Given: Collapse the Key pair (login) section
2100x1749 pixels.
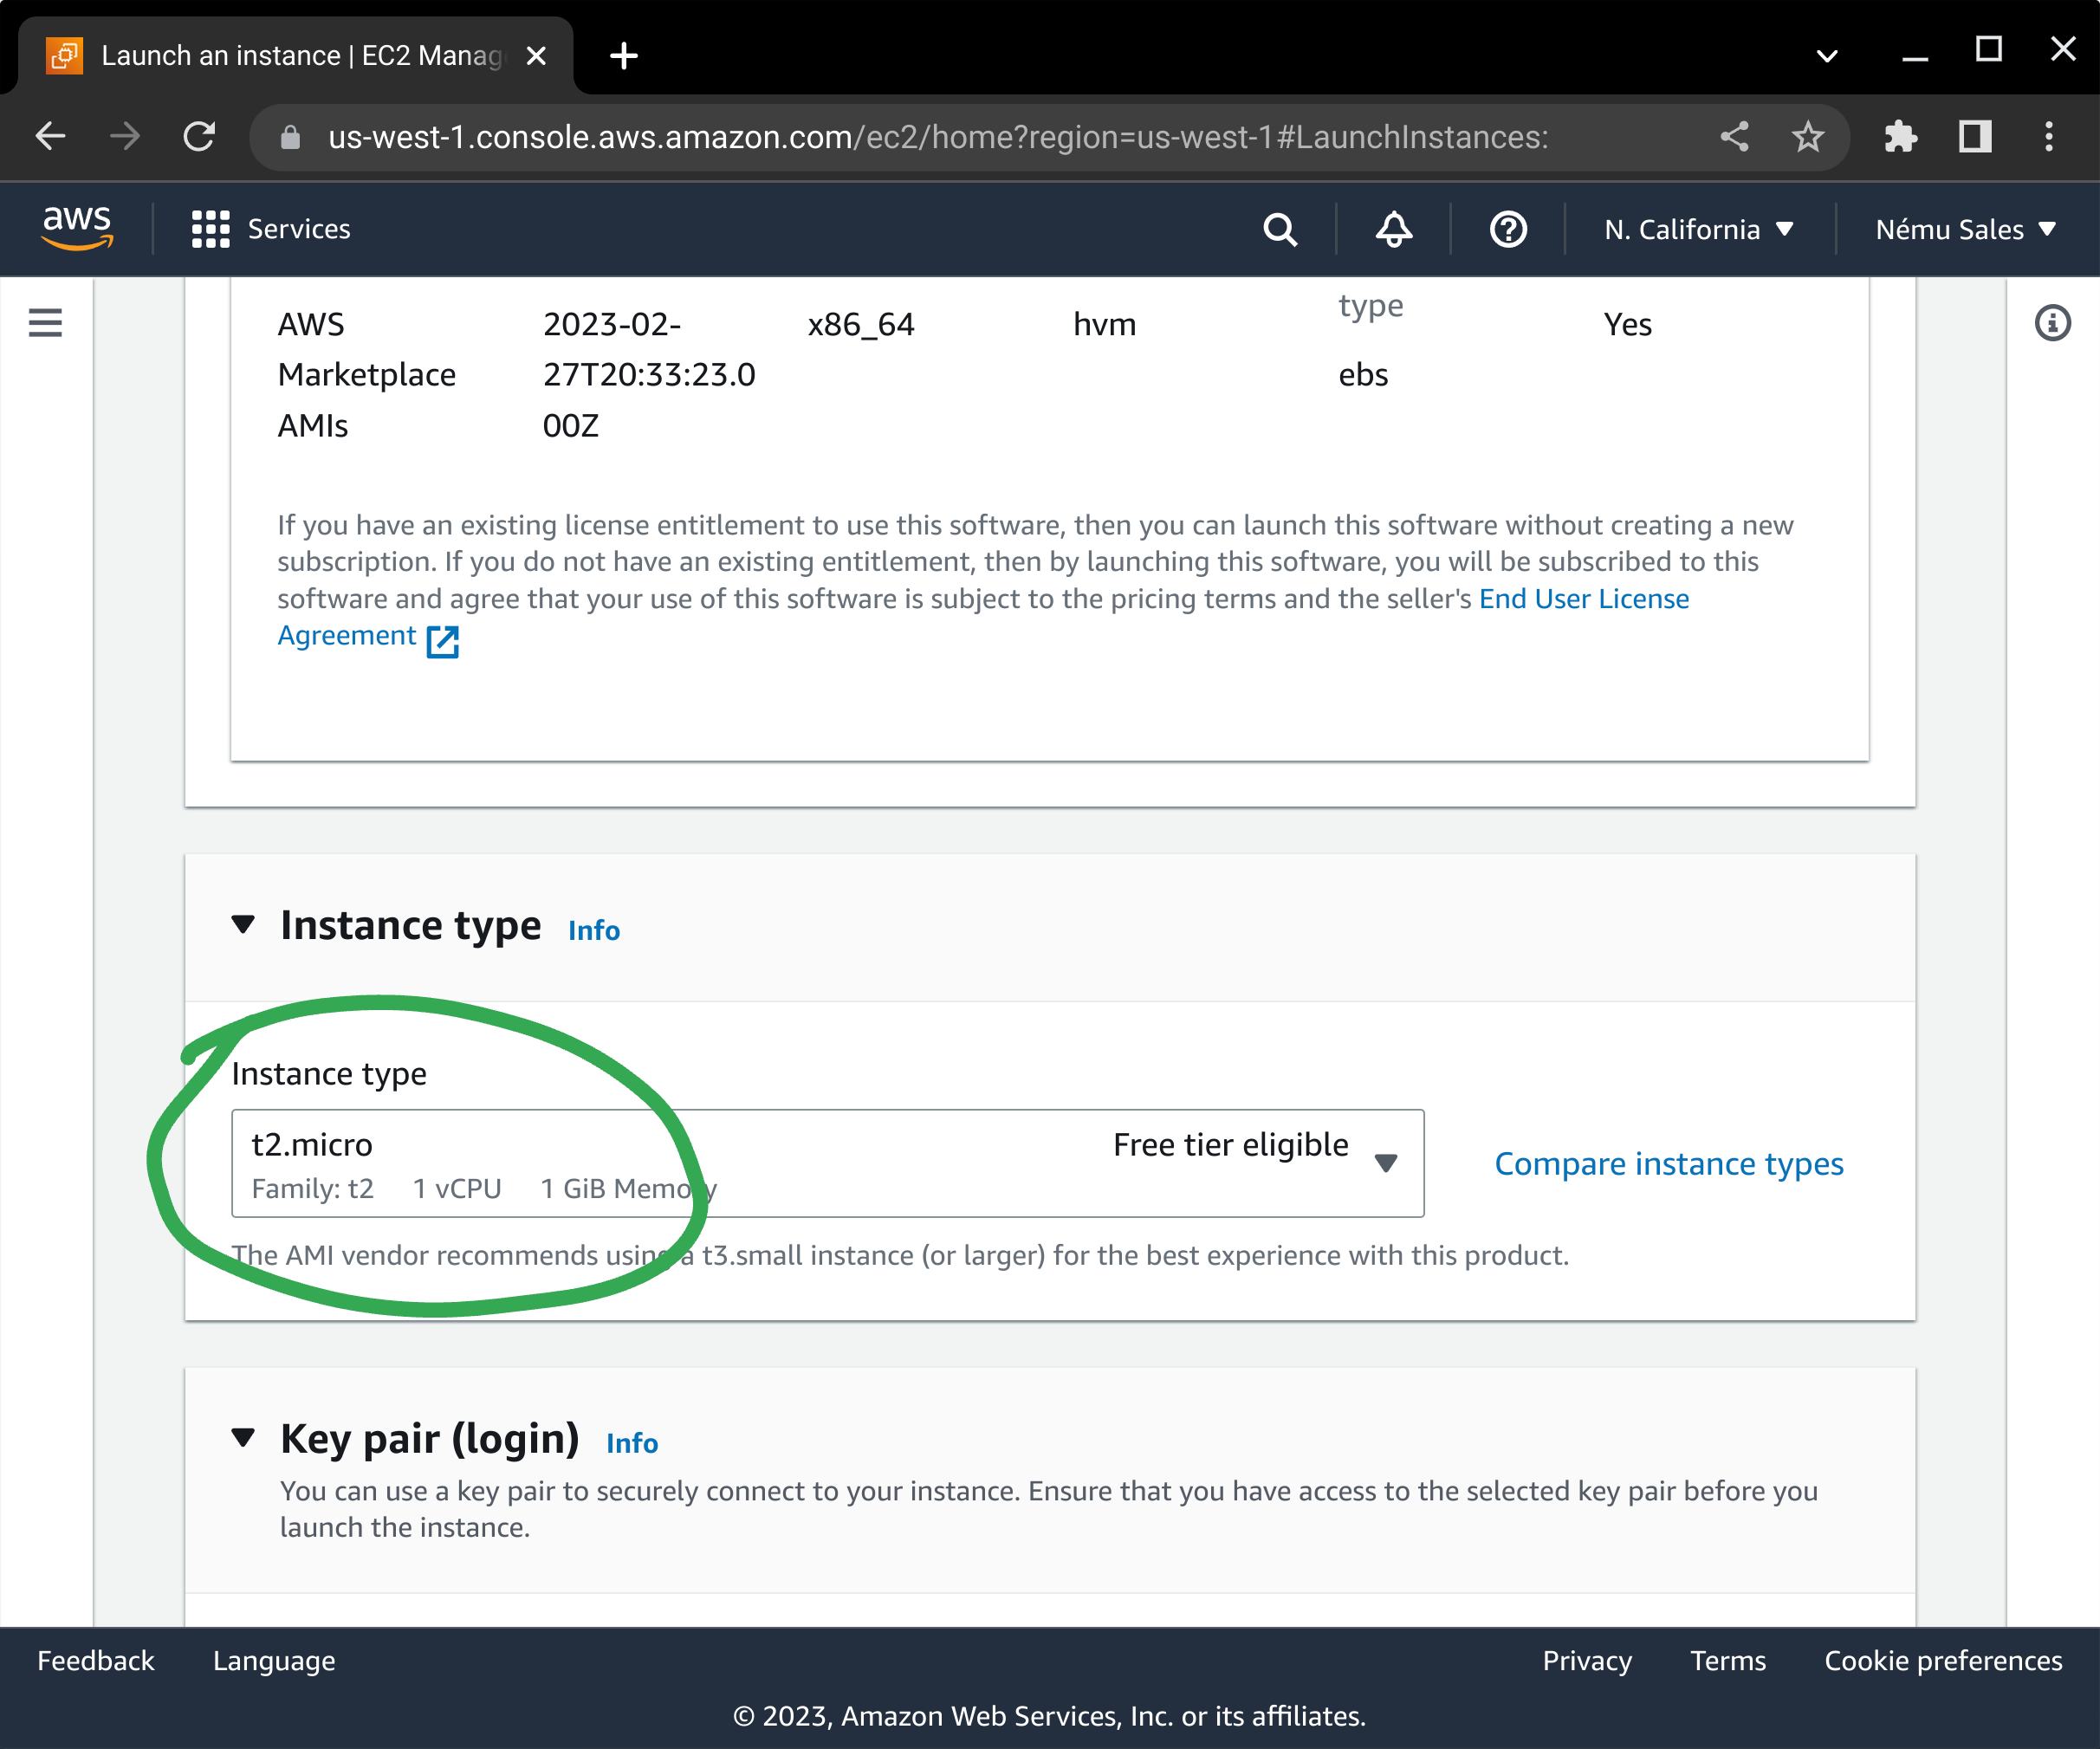Looking at the screenshot, I should 243,1438.
